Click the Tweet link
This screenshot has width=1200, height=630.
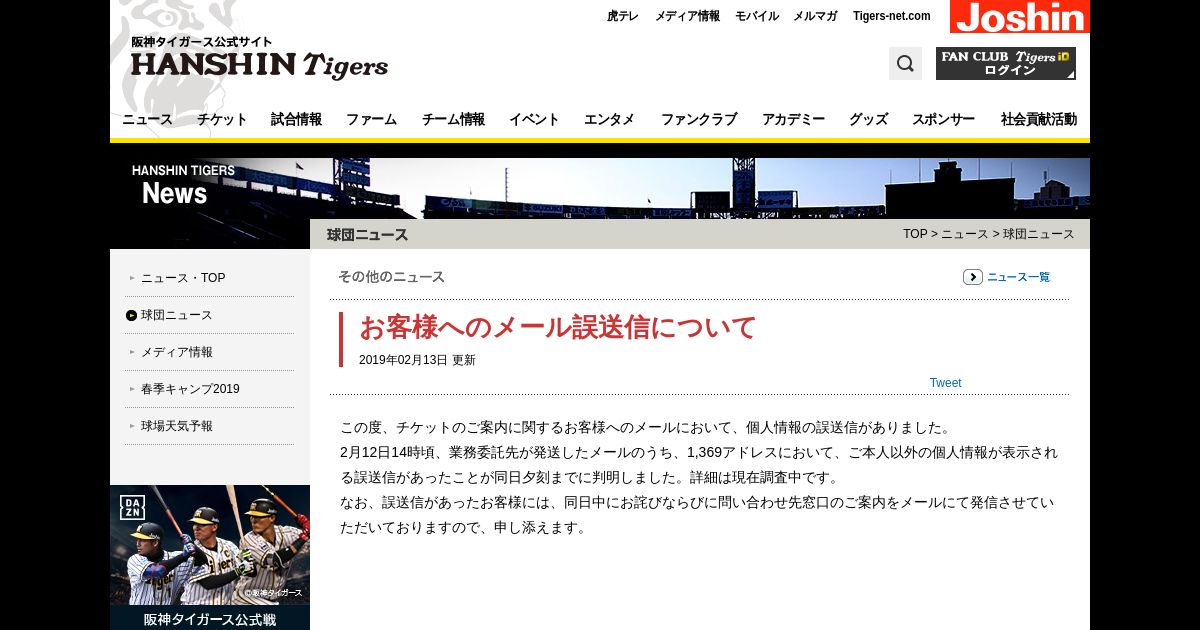(945, 383)
